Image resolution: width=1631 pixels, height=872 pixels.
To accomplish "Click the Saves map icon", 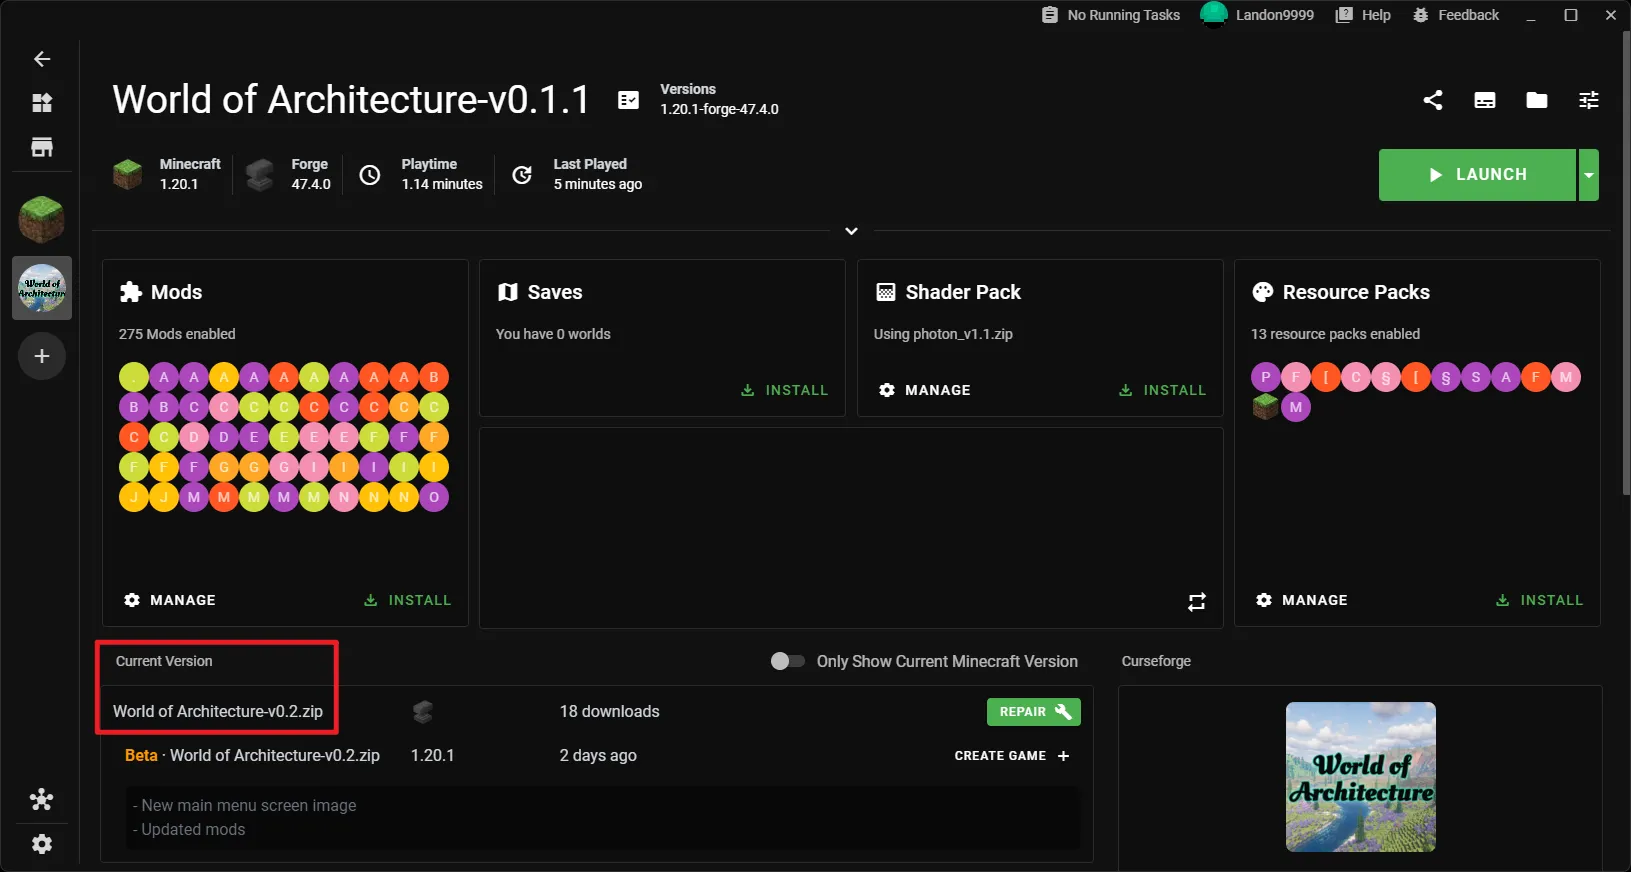I will point(508,292).
